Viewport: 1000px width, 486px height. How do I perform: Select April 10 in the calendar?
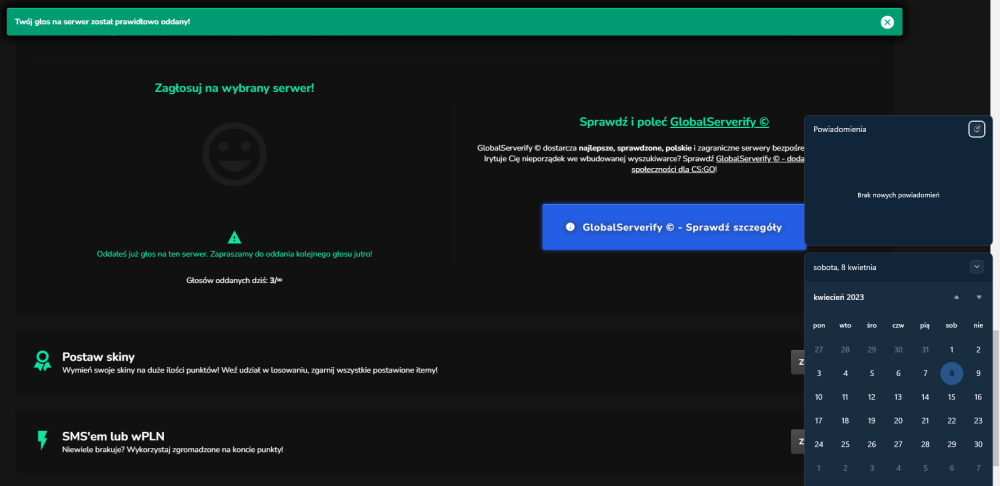coord(819,397)
